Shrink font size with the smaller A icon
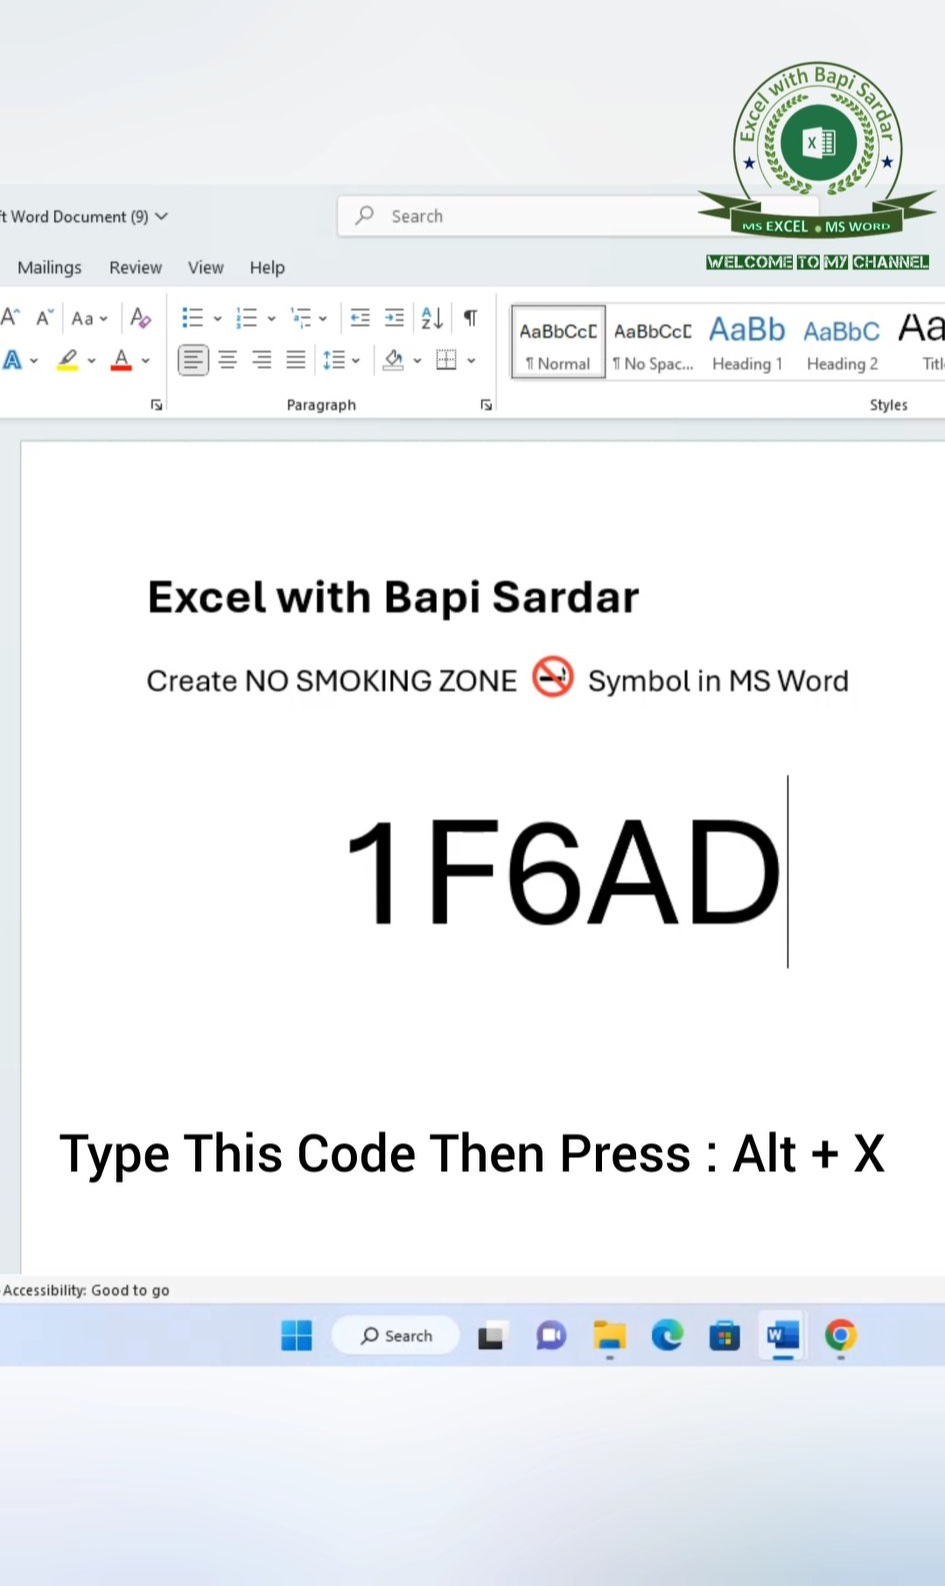The height and width of the screenshot is (1586, 945). coord(44,318)
